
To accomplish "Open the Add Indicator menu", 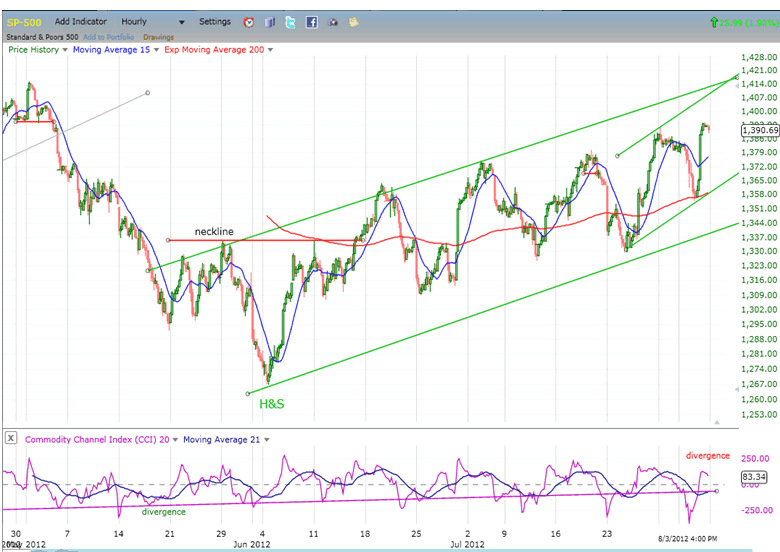I will tap(81, 22).
